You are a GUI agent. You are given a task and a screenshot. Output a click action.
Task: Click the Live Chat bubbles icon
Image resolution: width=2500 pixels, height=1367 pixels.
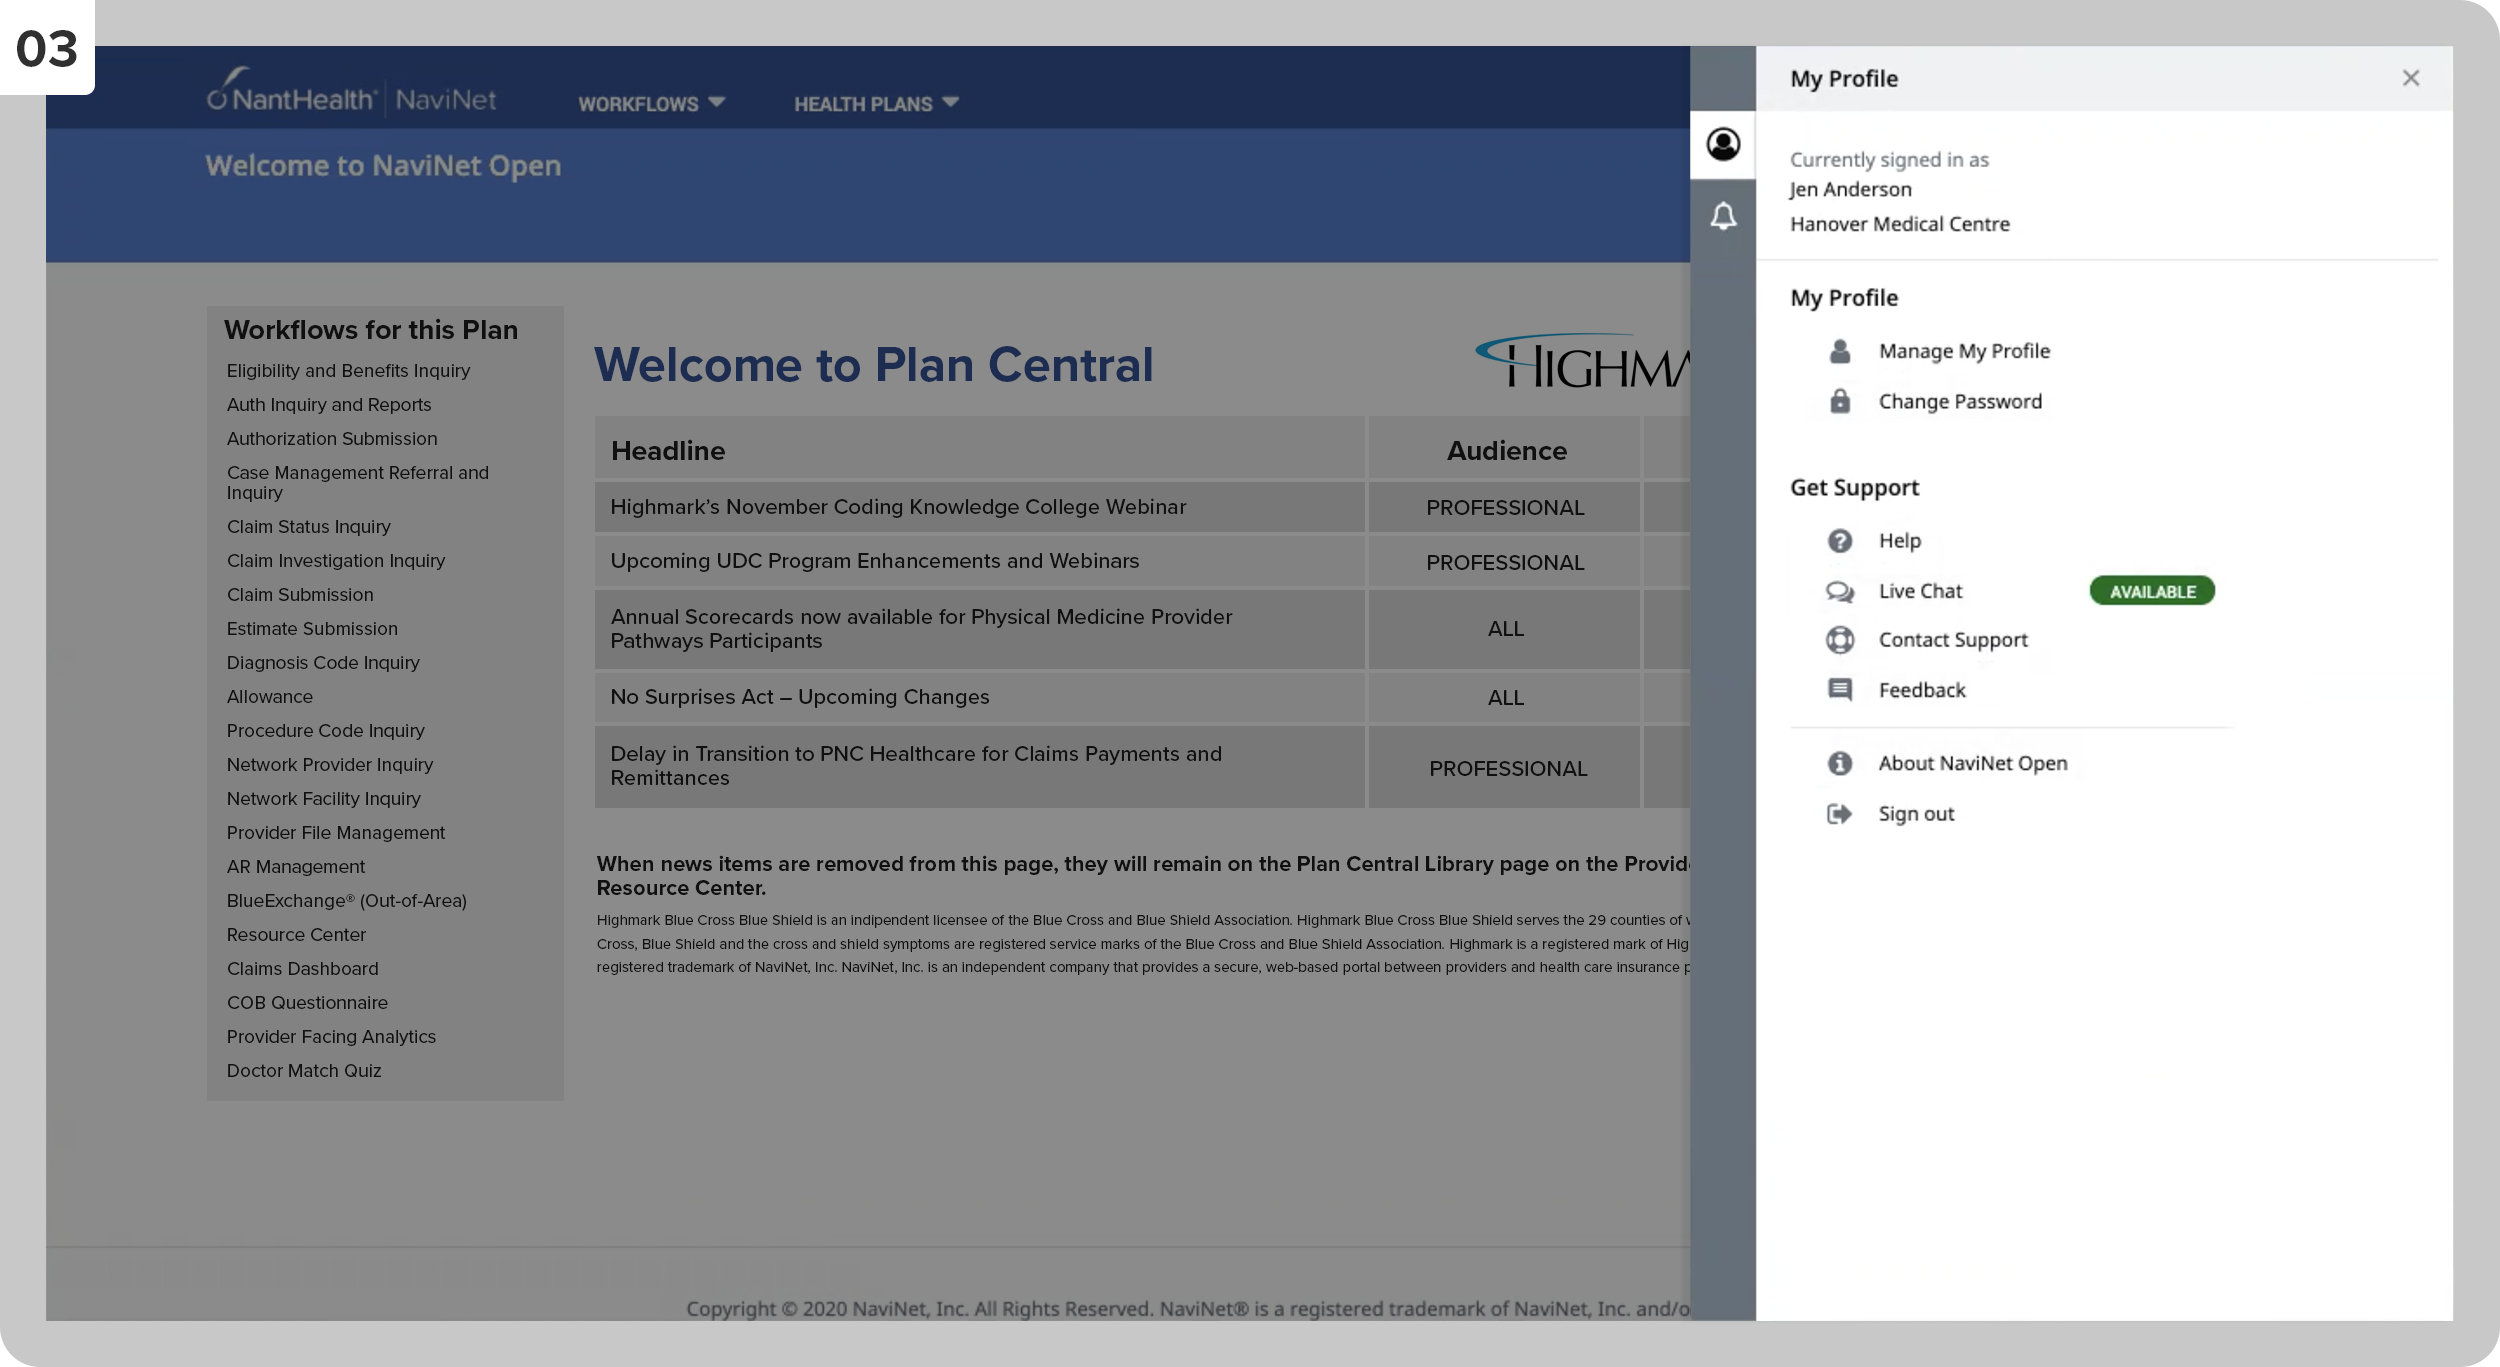pos(1840,591)
